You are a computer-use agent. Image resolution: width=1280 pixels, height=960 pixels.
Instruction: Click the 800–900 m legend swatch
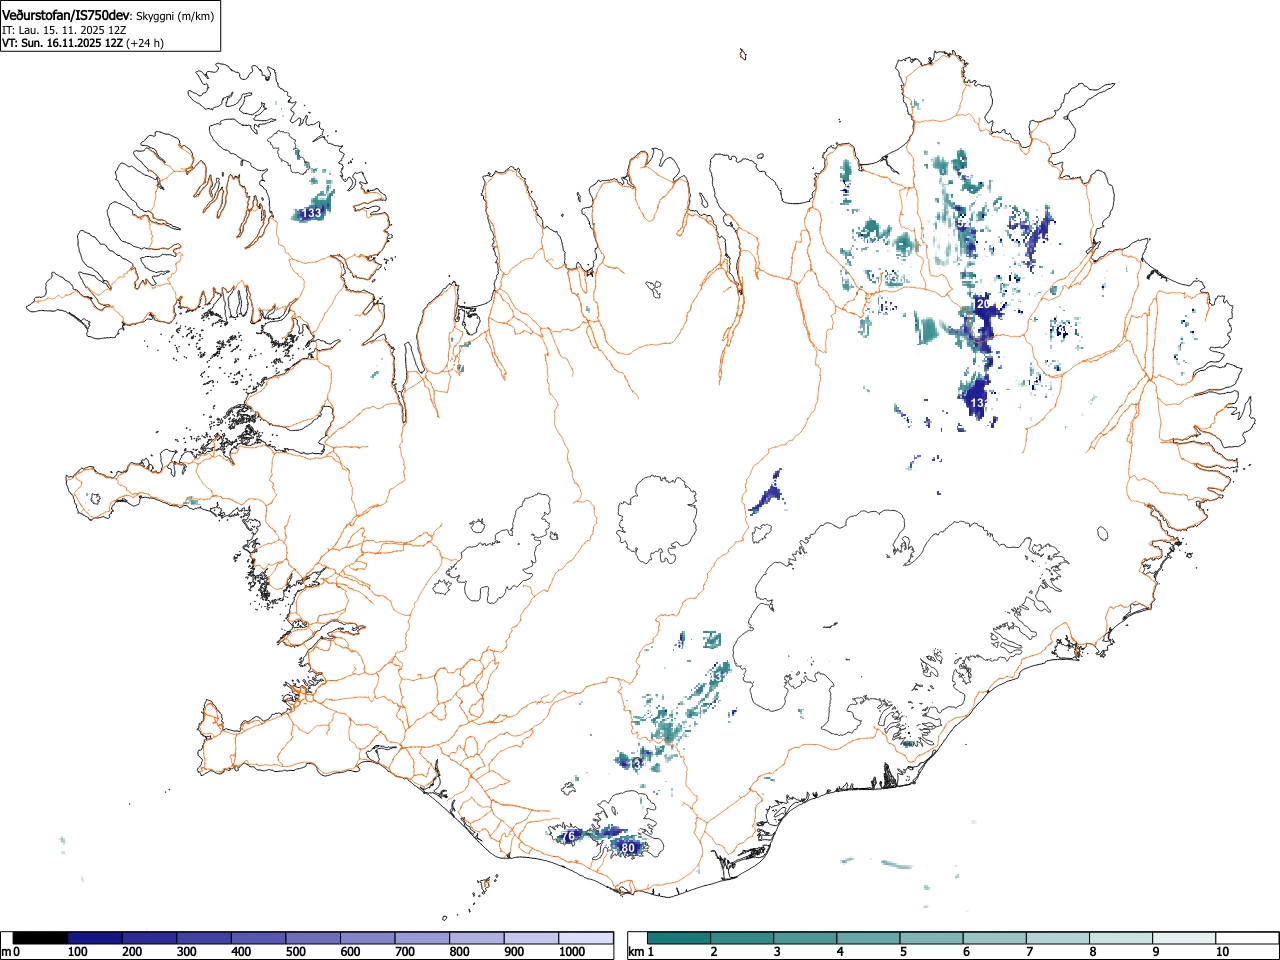tap(477, 938)
